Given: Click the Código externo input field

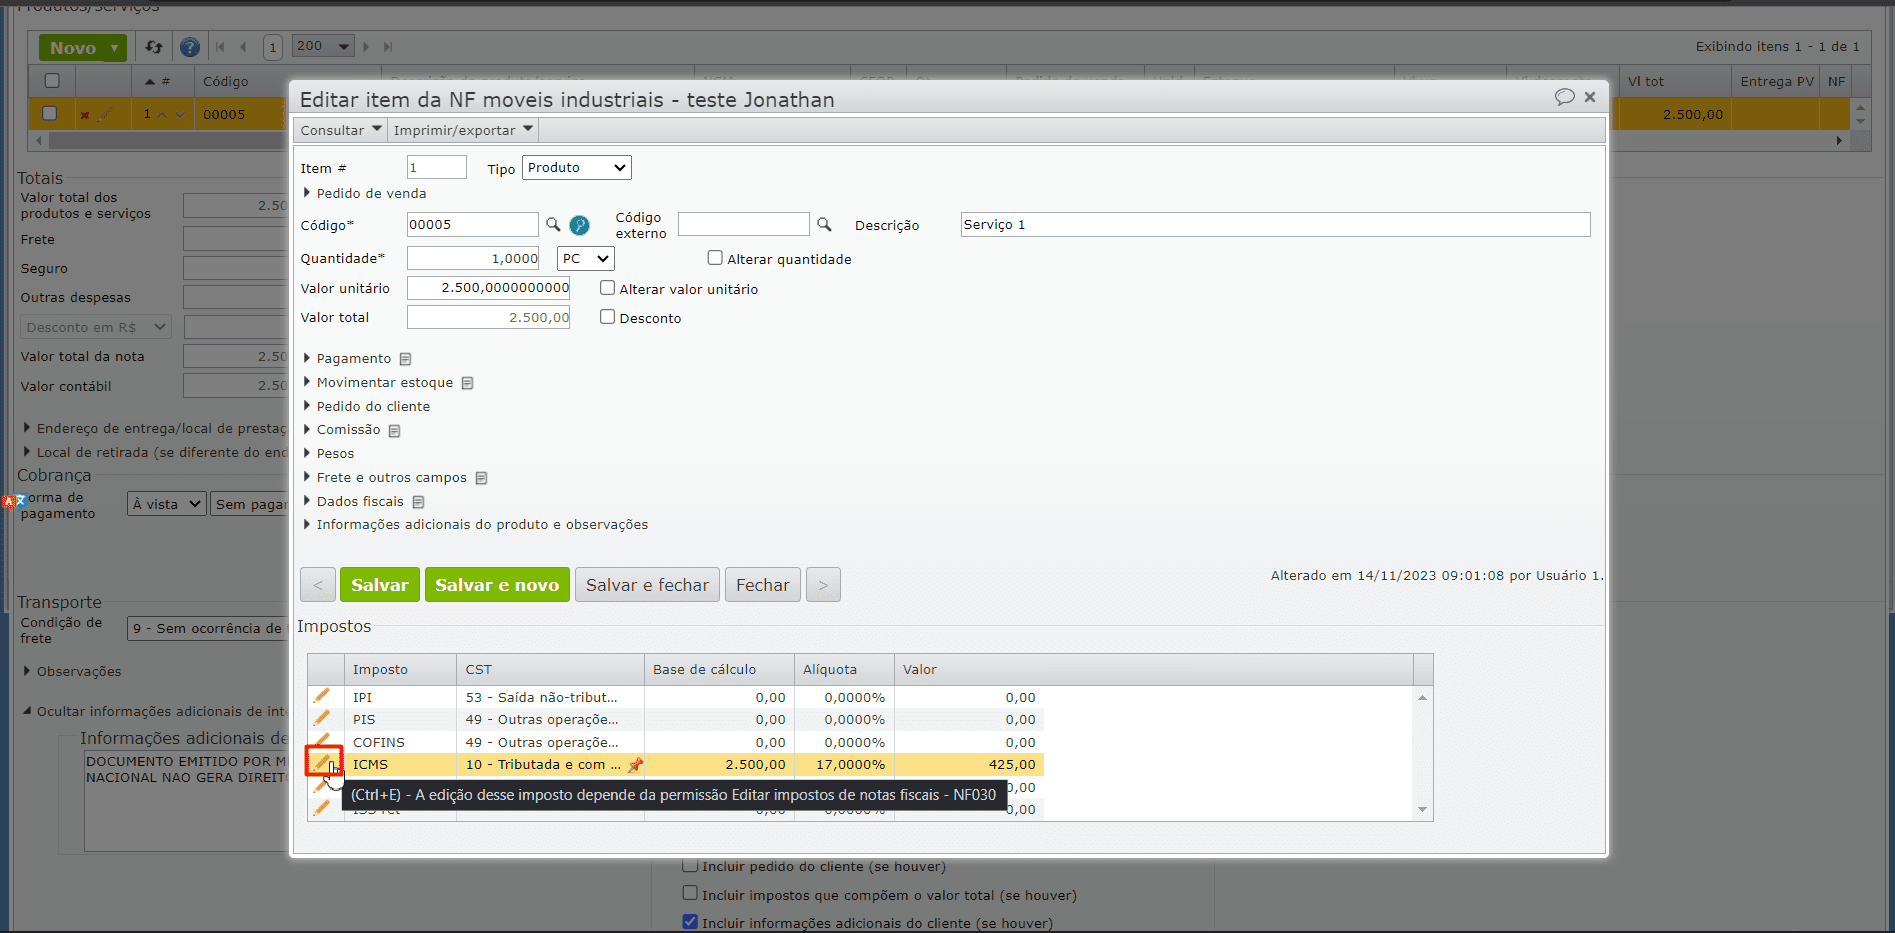Looking at the screenshot, I should (744, 224).
